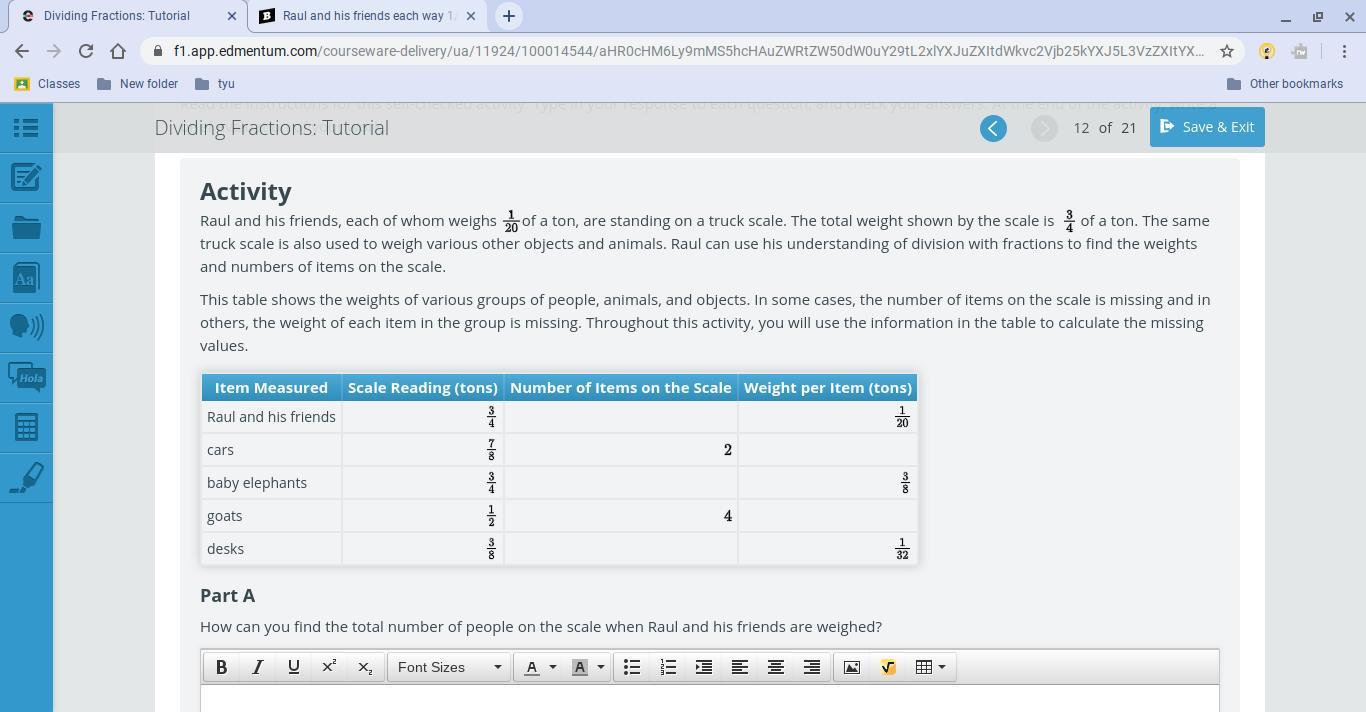This screenshot has height=712, width=1366.
Task: Click the cars table row label
Action: pos(221,450)
